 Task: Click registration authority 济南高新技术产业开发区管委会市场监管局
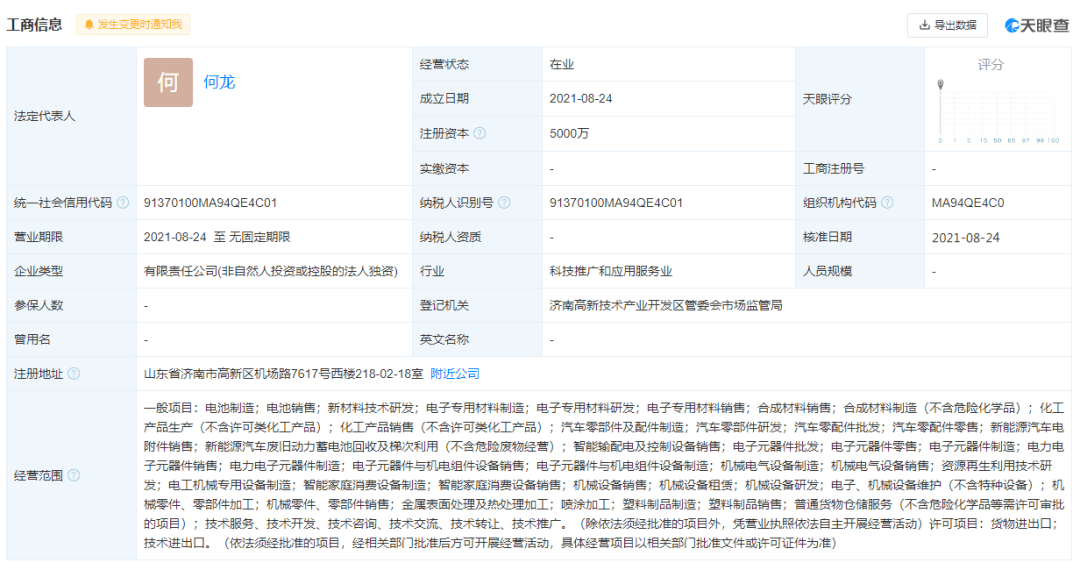pos(665,306)
